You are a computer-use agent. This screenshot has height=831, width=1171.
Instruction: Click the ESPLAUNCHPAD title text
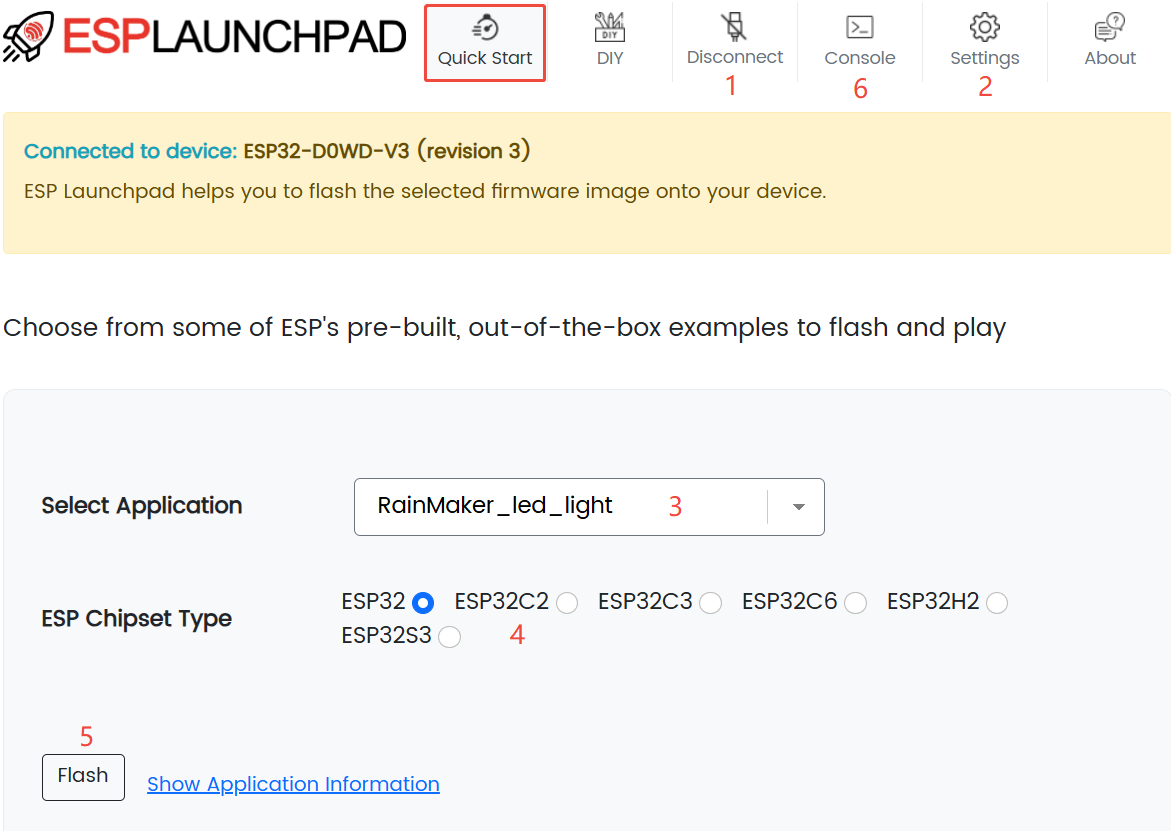235,36
